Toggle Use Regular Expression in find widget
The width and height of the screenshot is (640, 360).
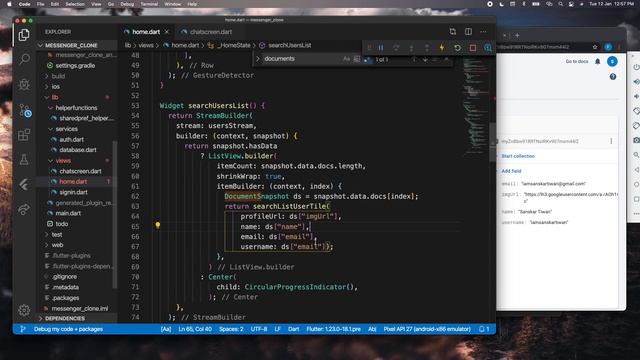[367, 60]
